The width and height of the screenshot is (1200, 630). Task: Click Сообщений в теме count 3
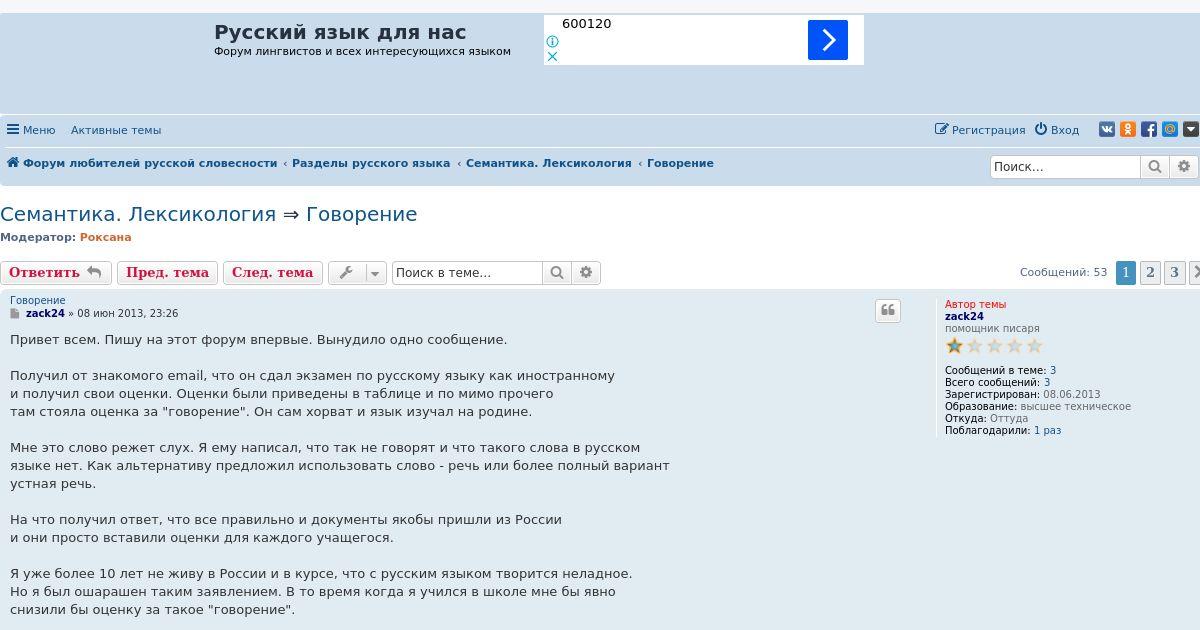pos(1053,371)
